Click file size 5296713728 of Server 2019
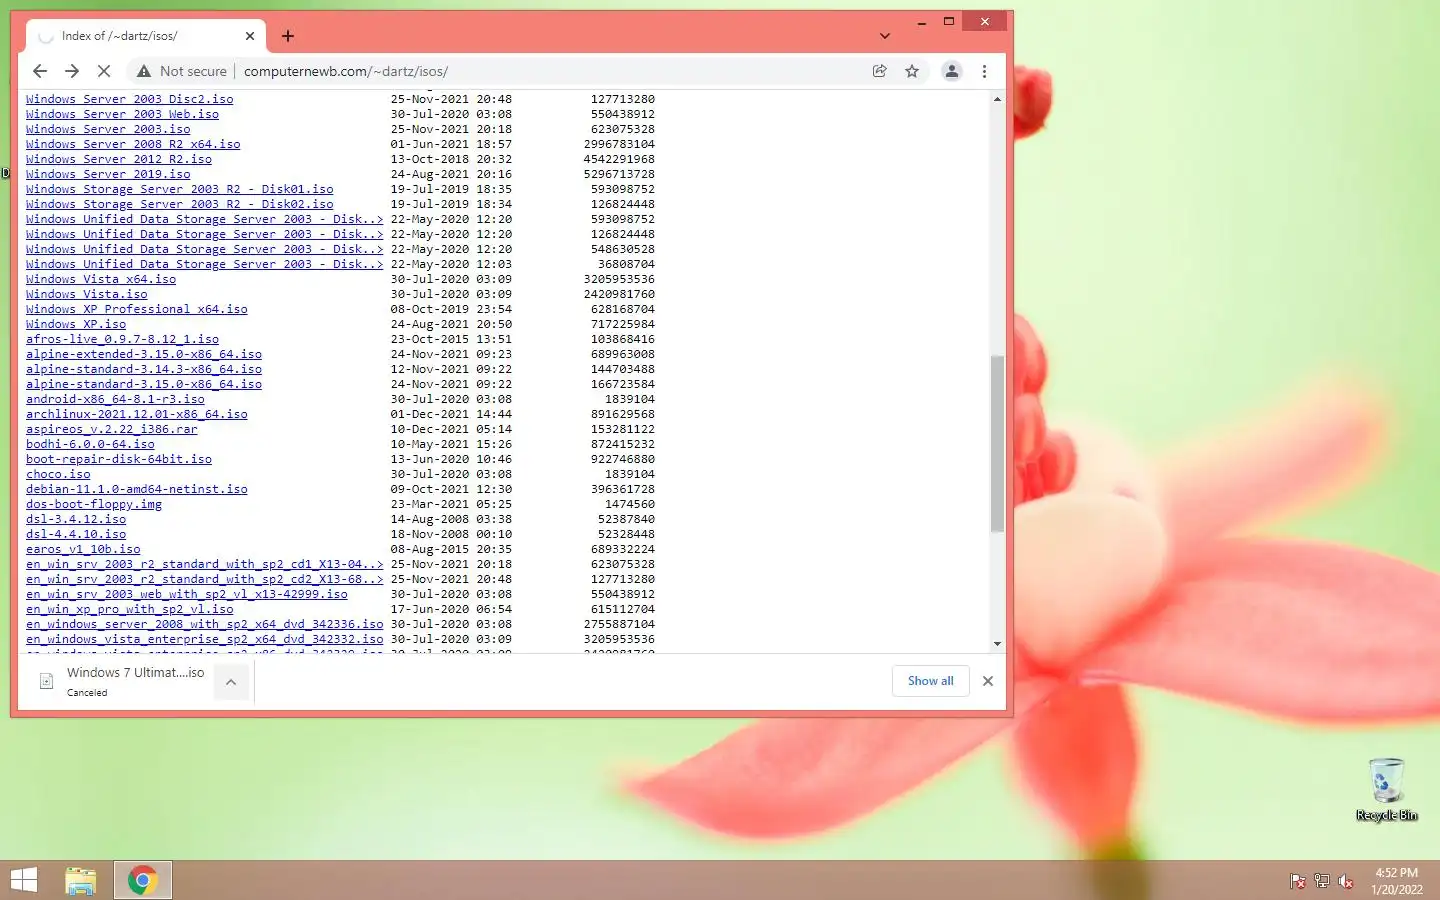The image size is (1440, 900). 619,174
